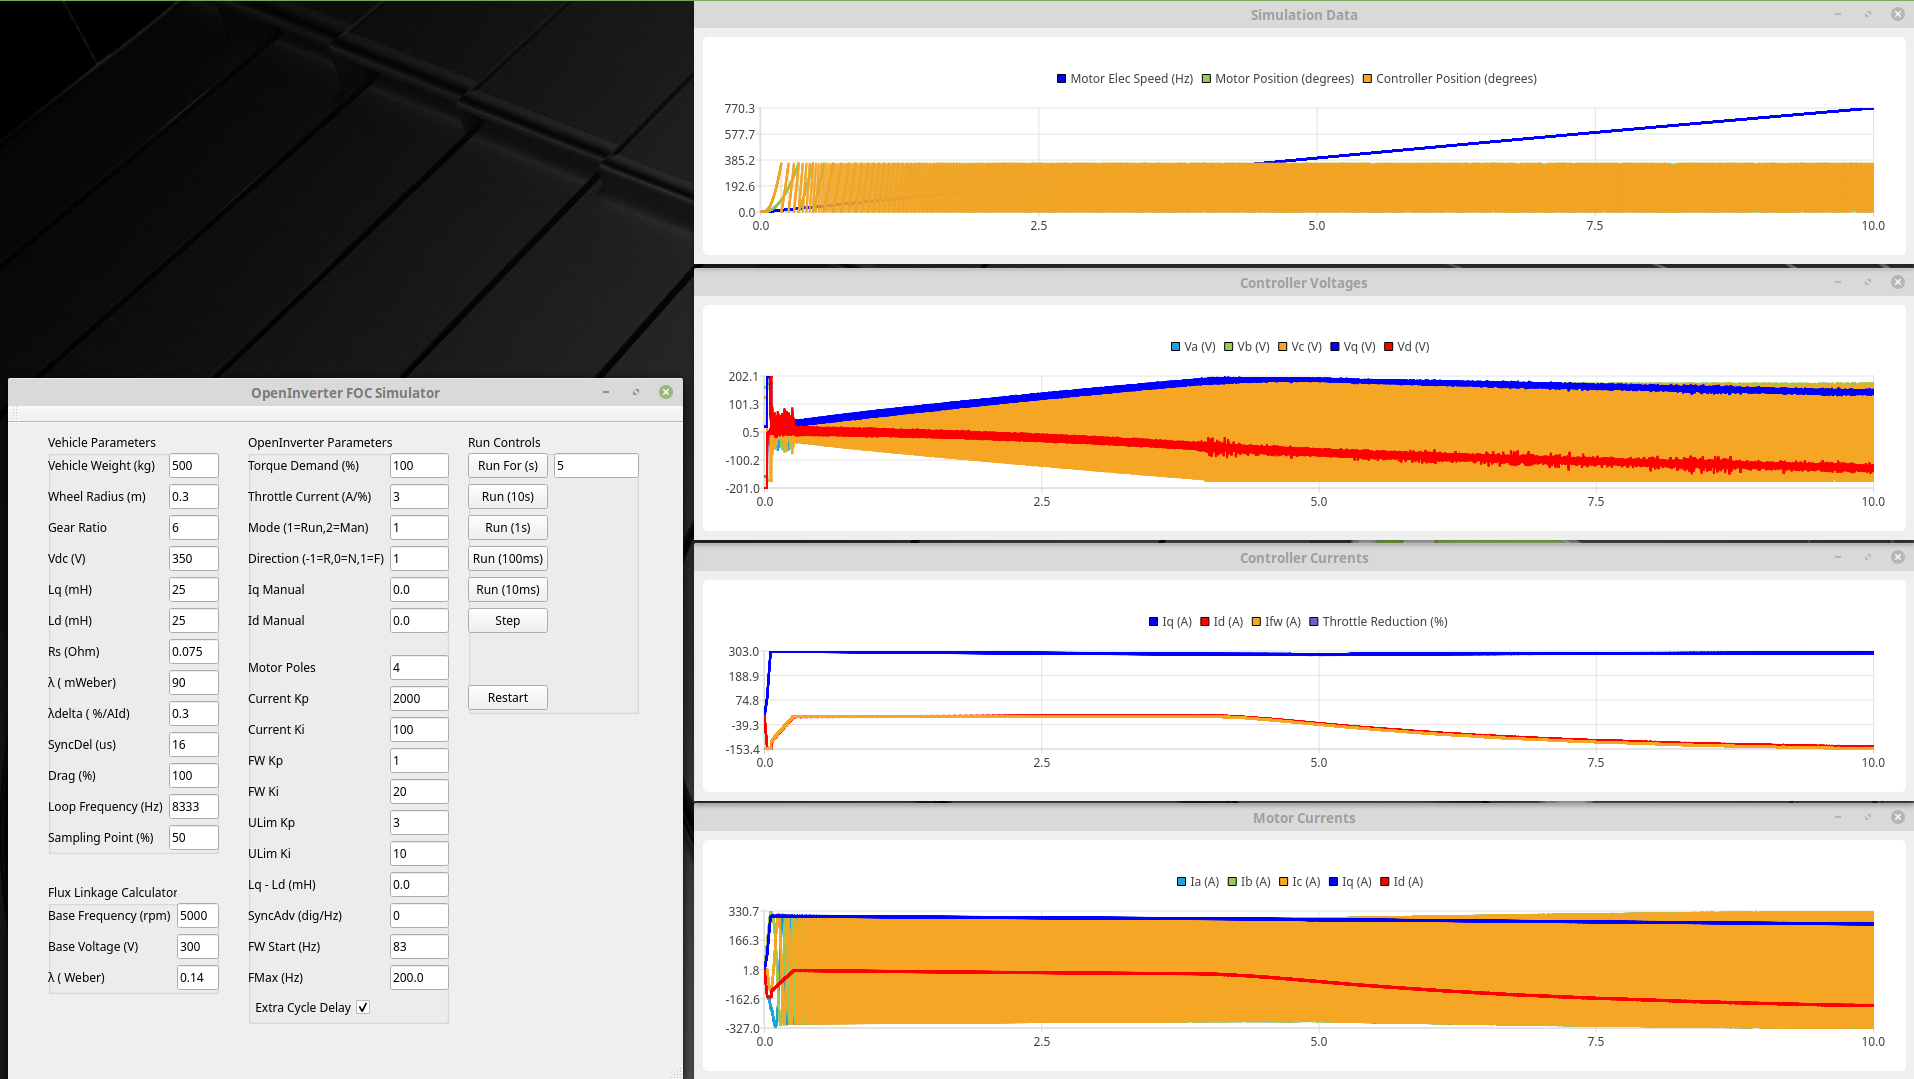1914x1079 pixels.
Task: Close the OpenInverter FOC Simulator window
Action: tap(666, 392)
